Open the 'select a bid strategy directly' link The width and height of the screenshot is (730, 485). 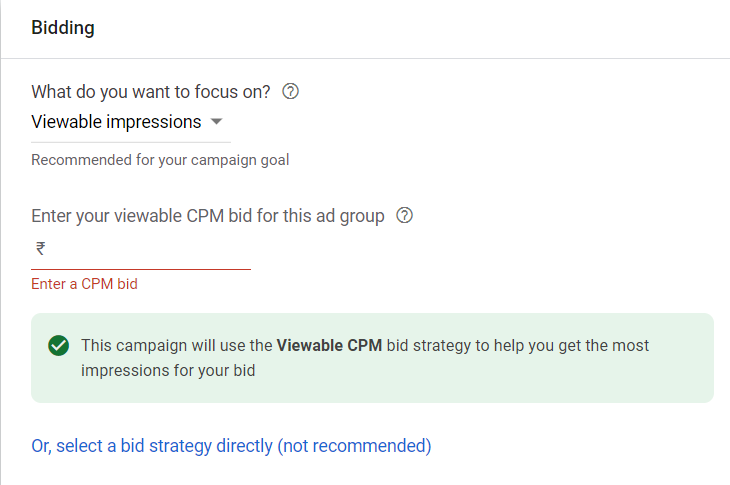(x=150, y=446)
